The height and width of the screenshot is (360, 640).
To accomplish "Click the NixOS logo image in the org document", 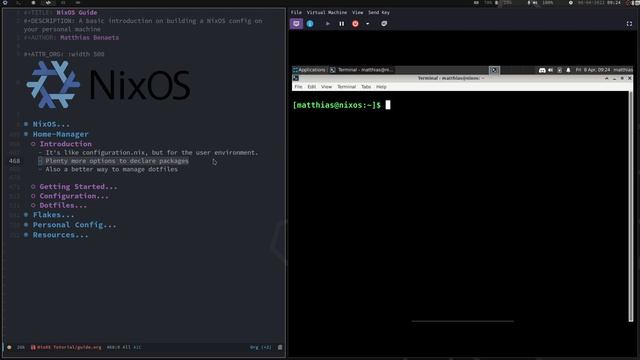I will tap(108, 85).
